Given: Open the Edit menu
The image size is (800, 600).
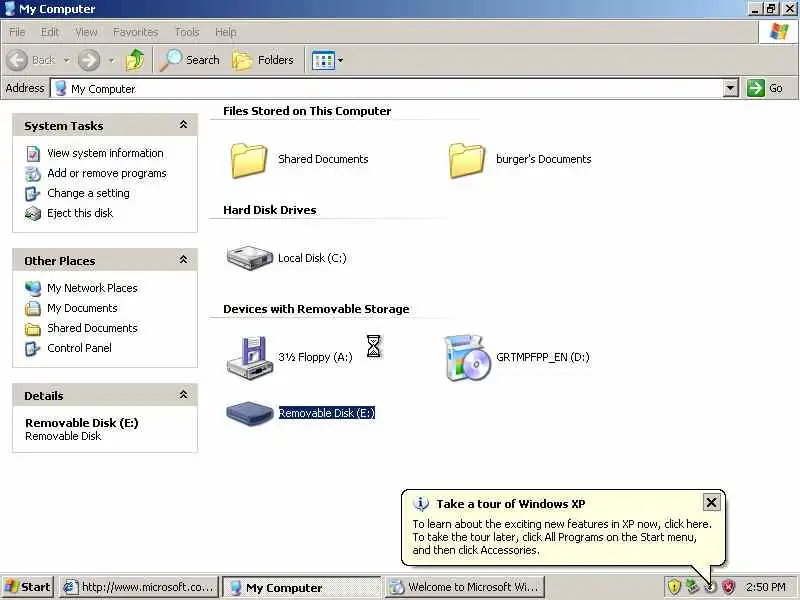Looking at the screenshot, I should click(x=50, y=32).
